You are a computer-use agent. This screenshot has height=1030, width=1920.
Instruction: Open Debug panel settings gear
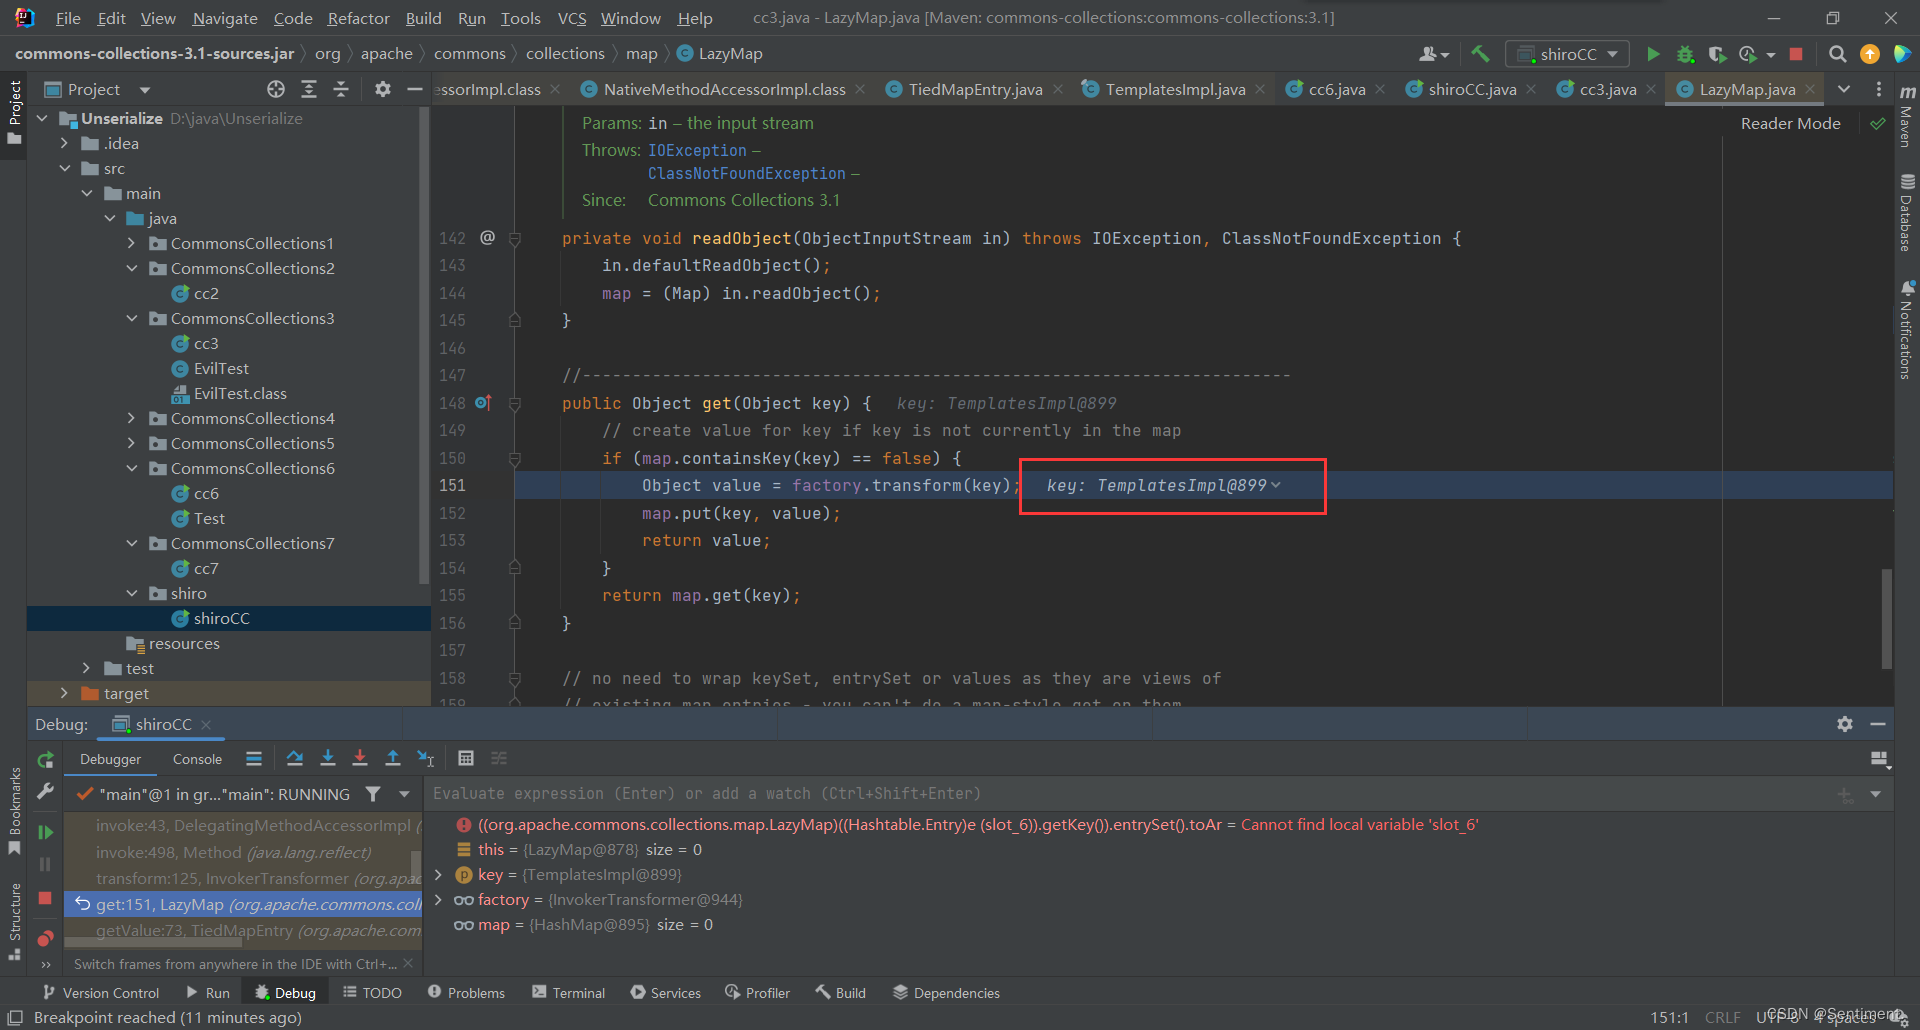point(1845,724)
